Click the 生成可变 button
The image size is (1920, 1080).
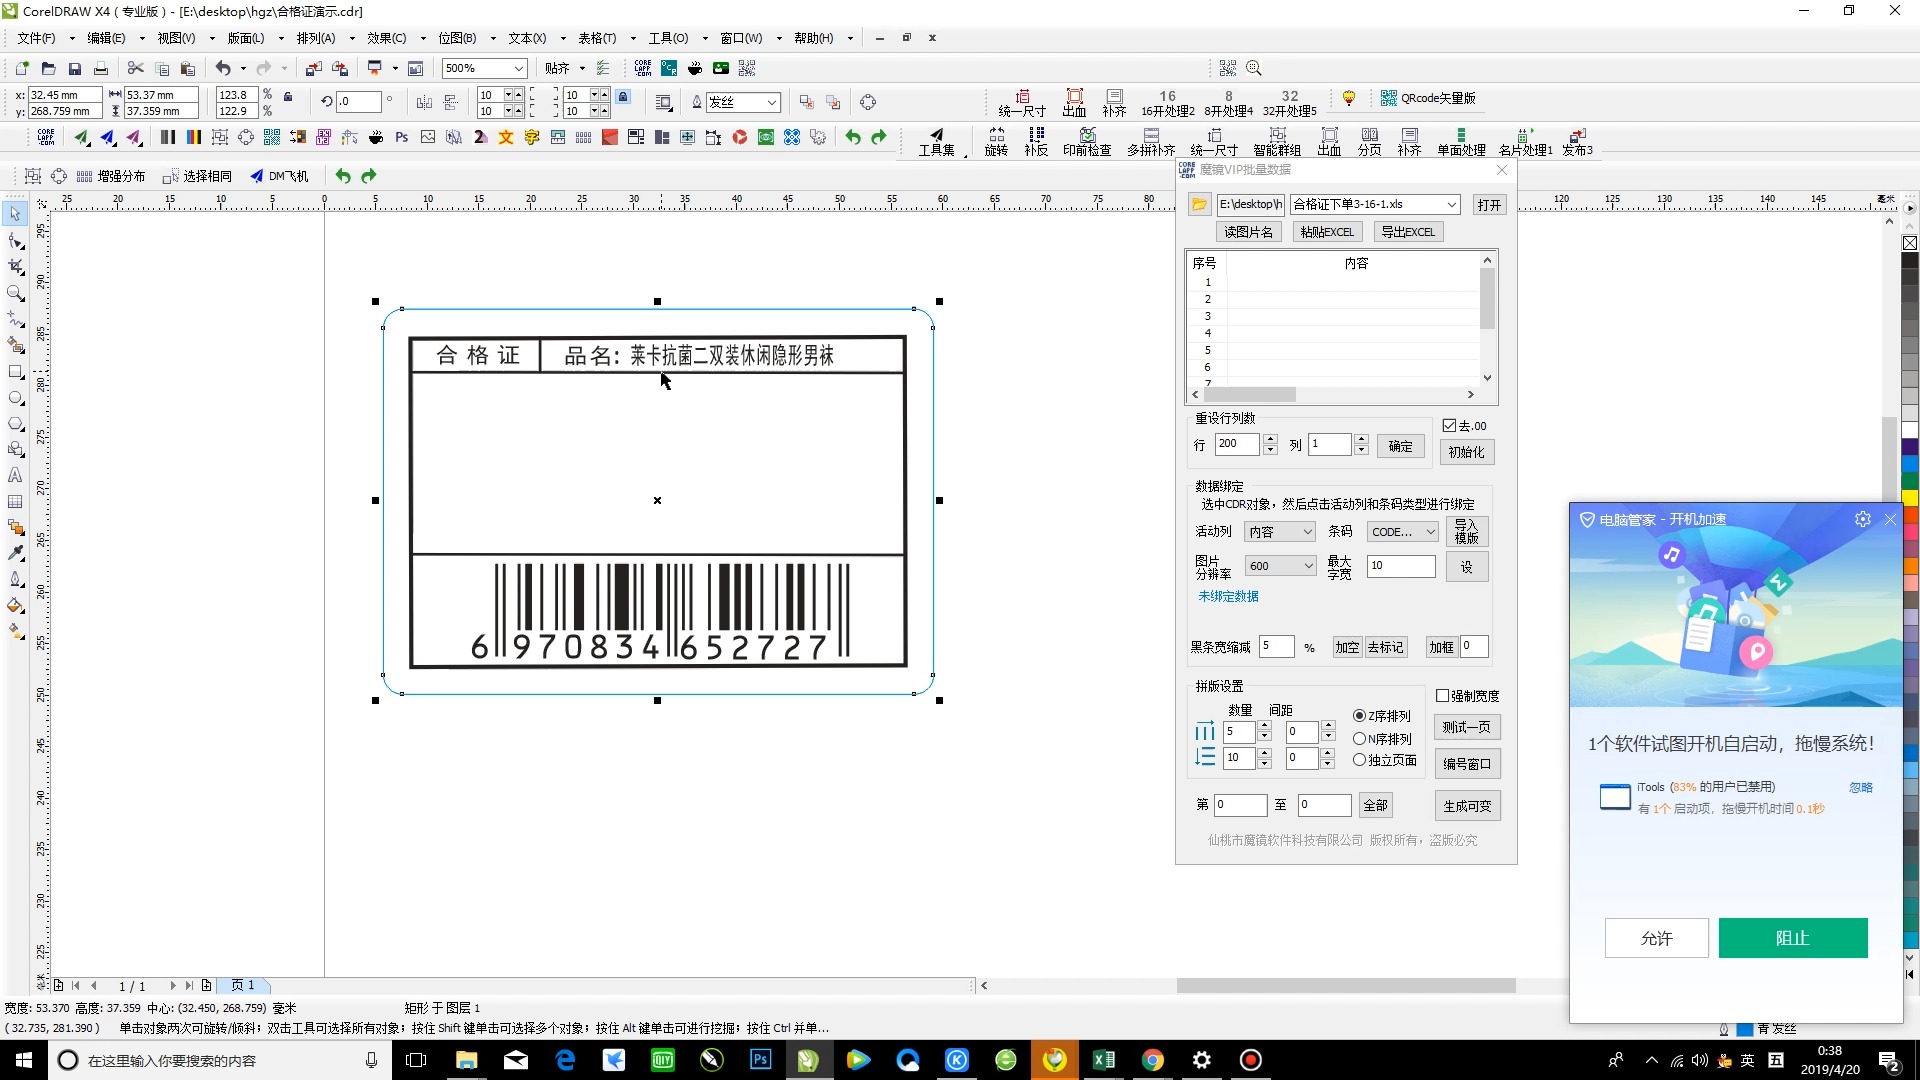1466,805
